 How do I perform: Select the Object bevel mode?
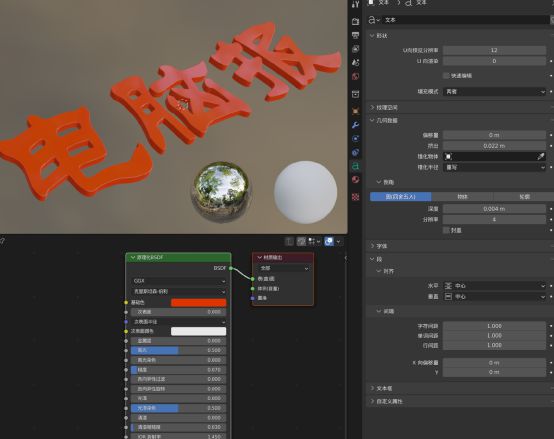pos(462,197)
